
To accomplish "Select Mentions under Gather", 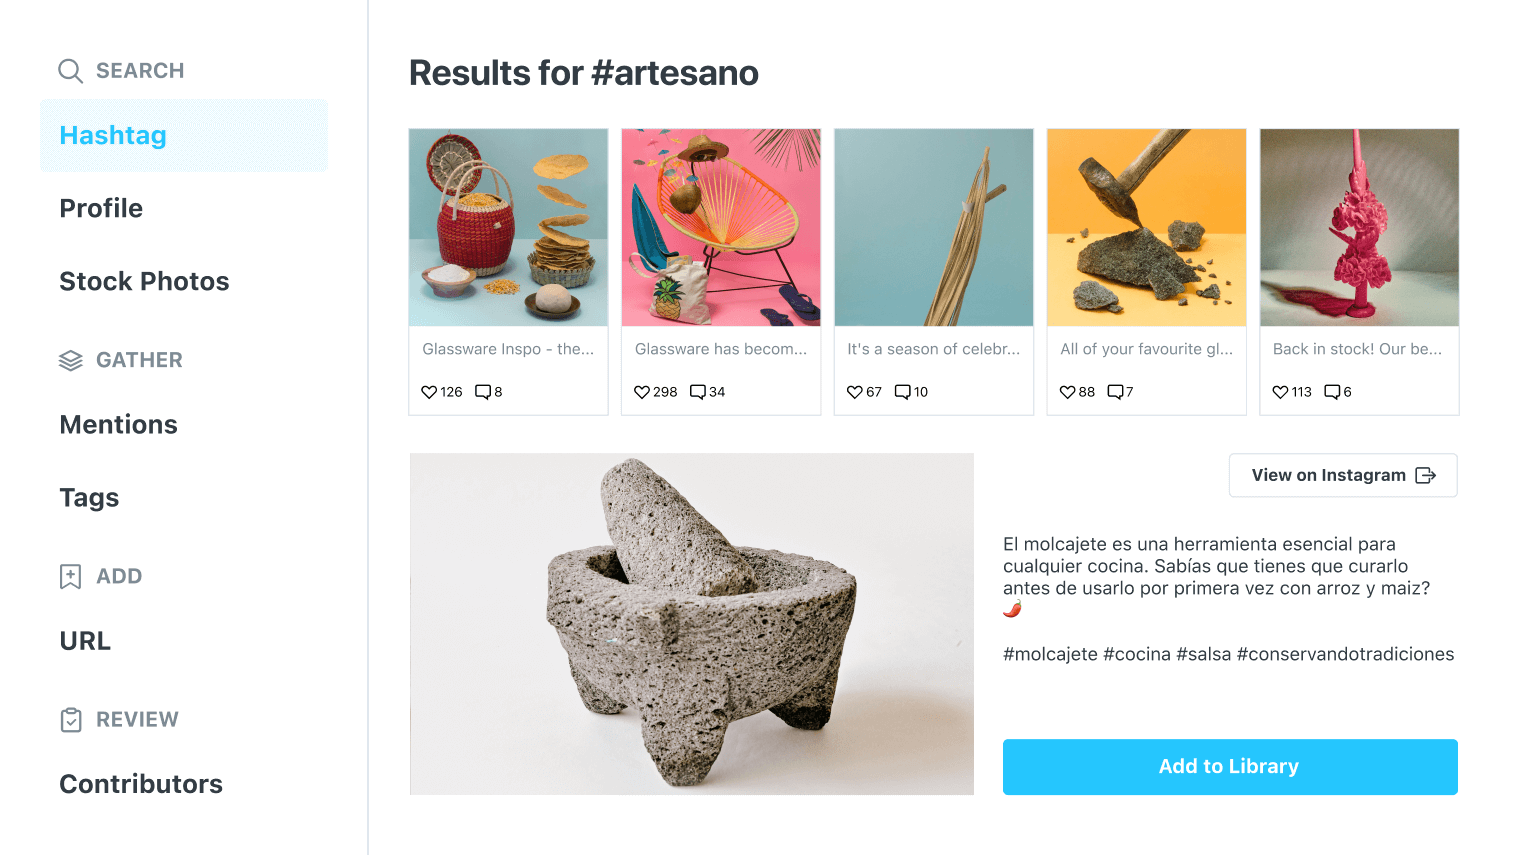I will pos(118,424).
